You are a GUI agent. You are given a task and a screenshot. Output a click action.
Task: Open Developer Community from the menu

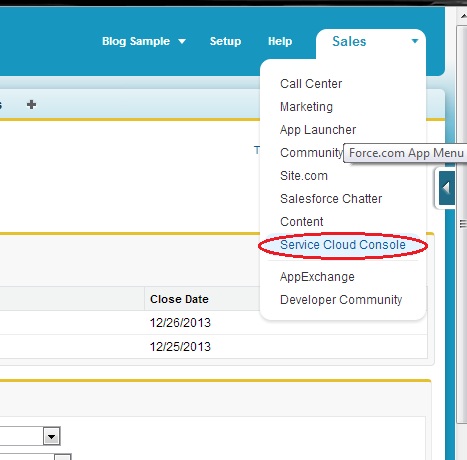coord(341,300)
